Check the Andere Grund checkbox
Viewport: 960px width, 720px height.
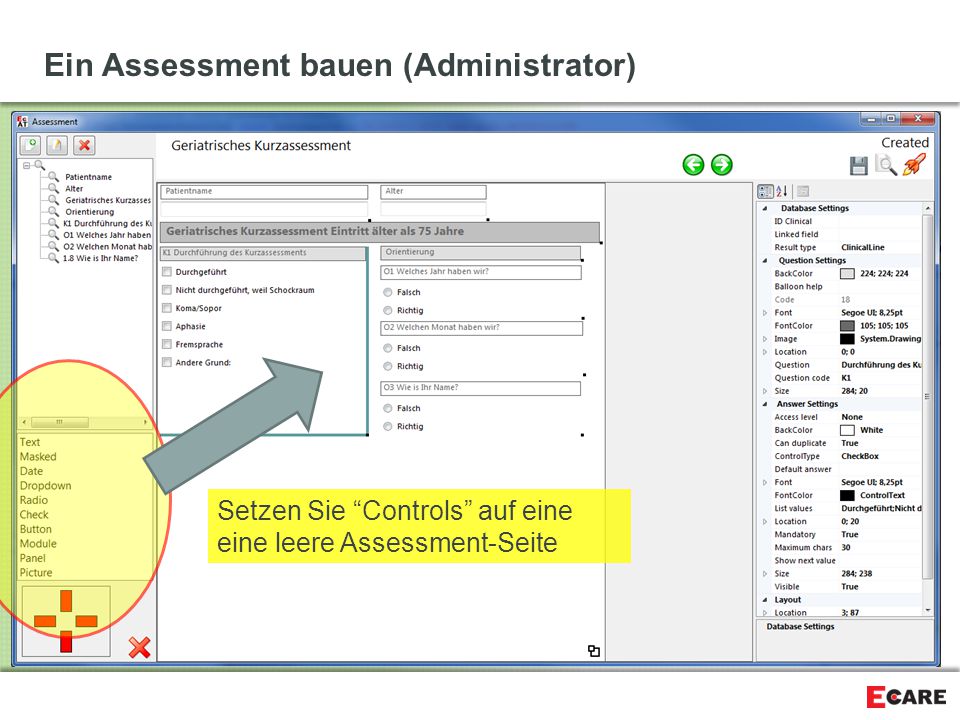tap(167, 362)
